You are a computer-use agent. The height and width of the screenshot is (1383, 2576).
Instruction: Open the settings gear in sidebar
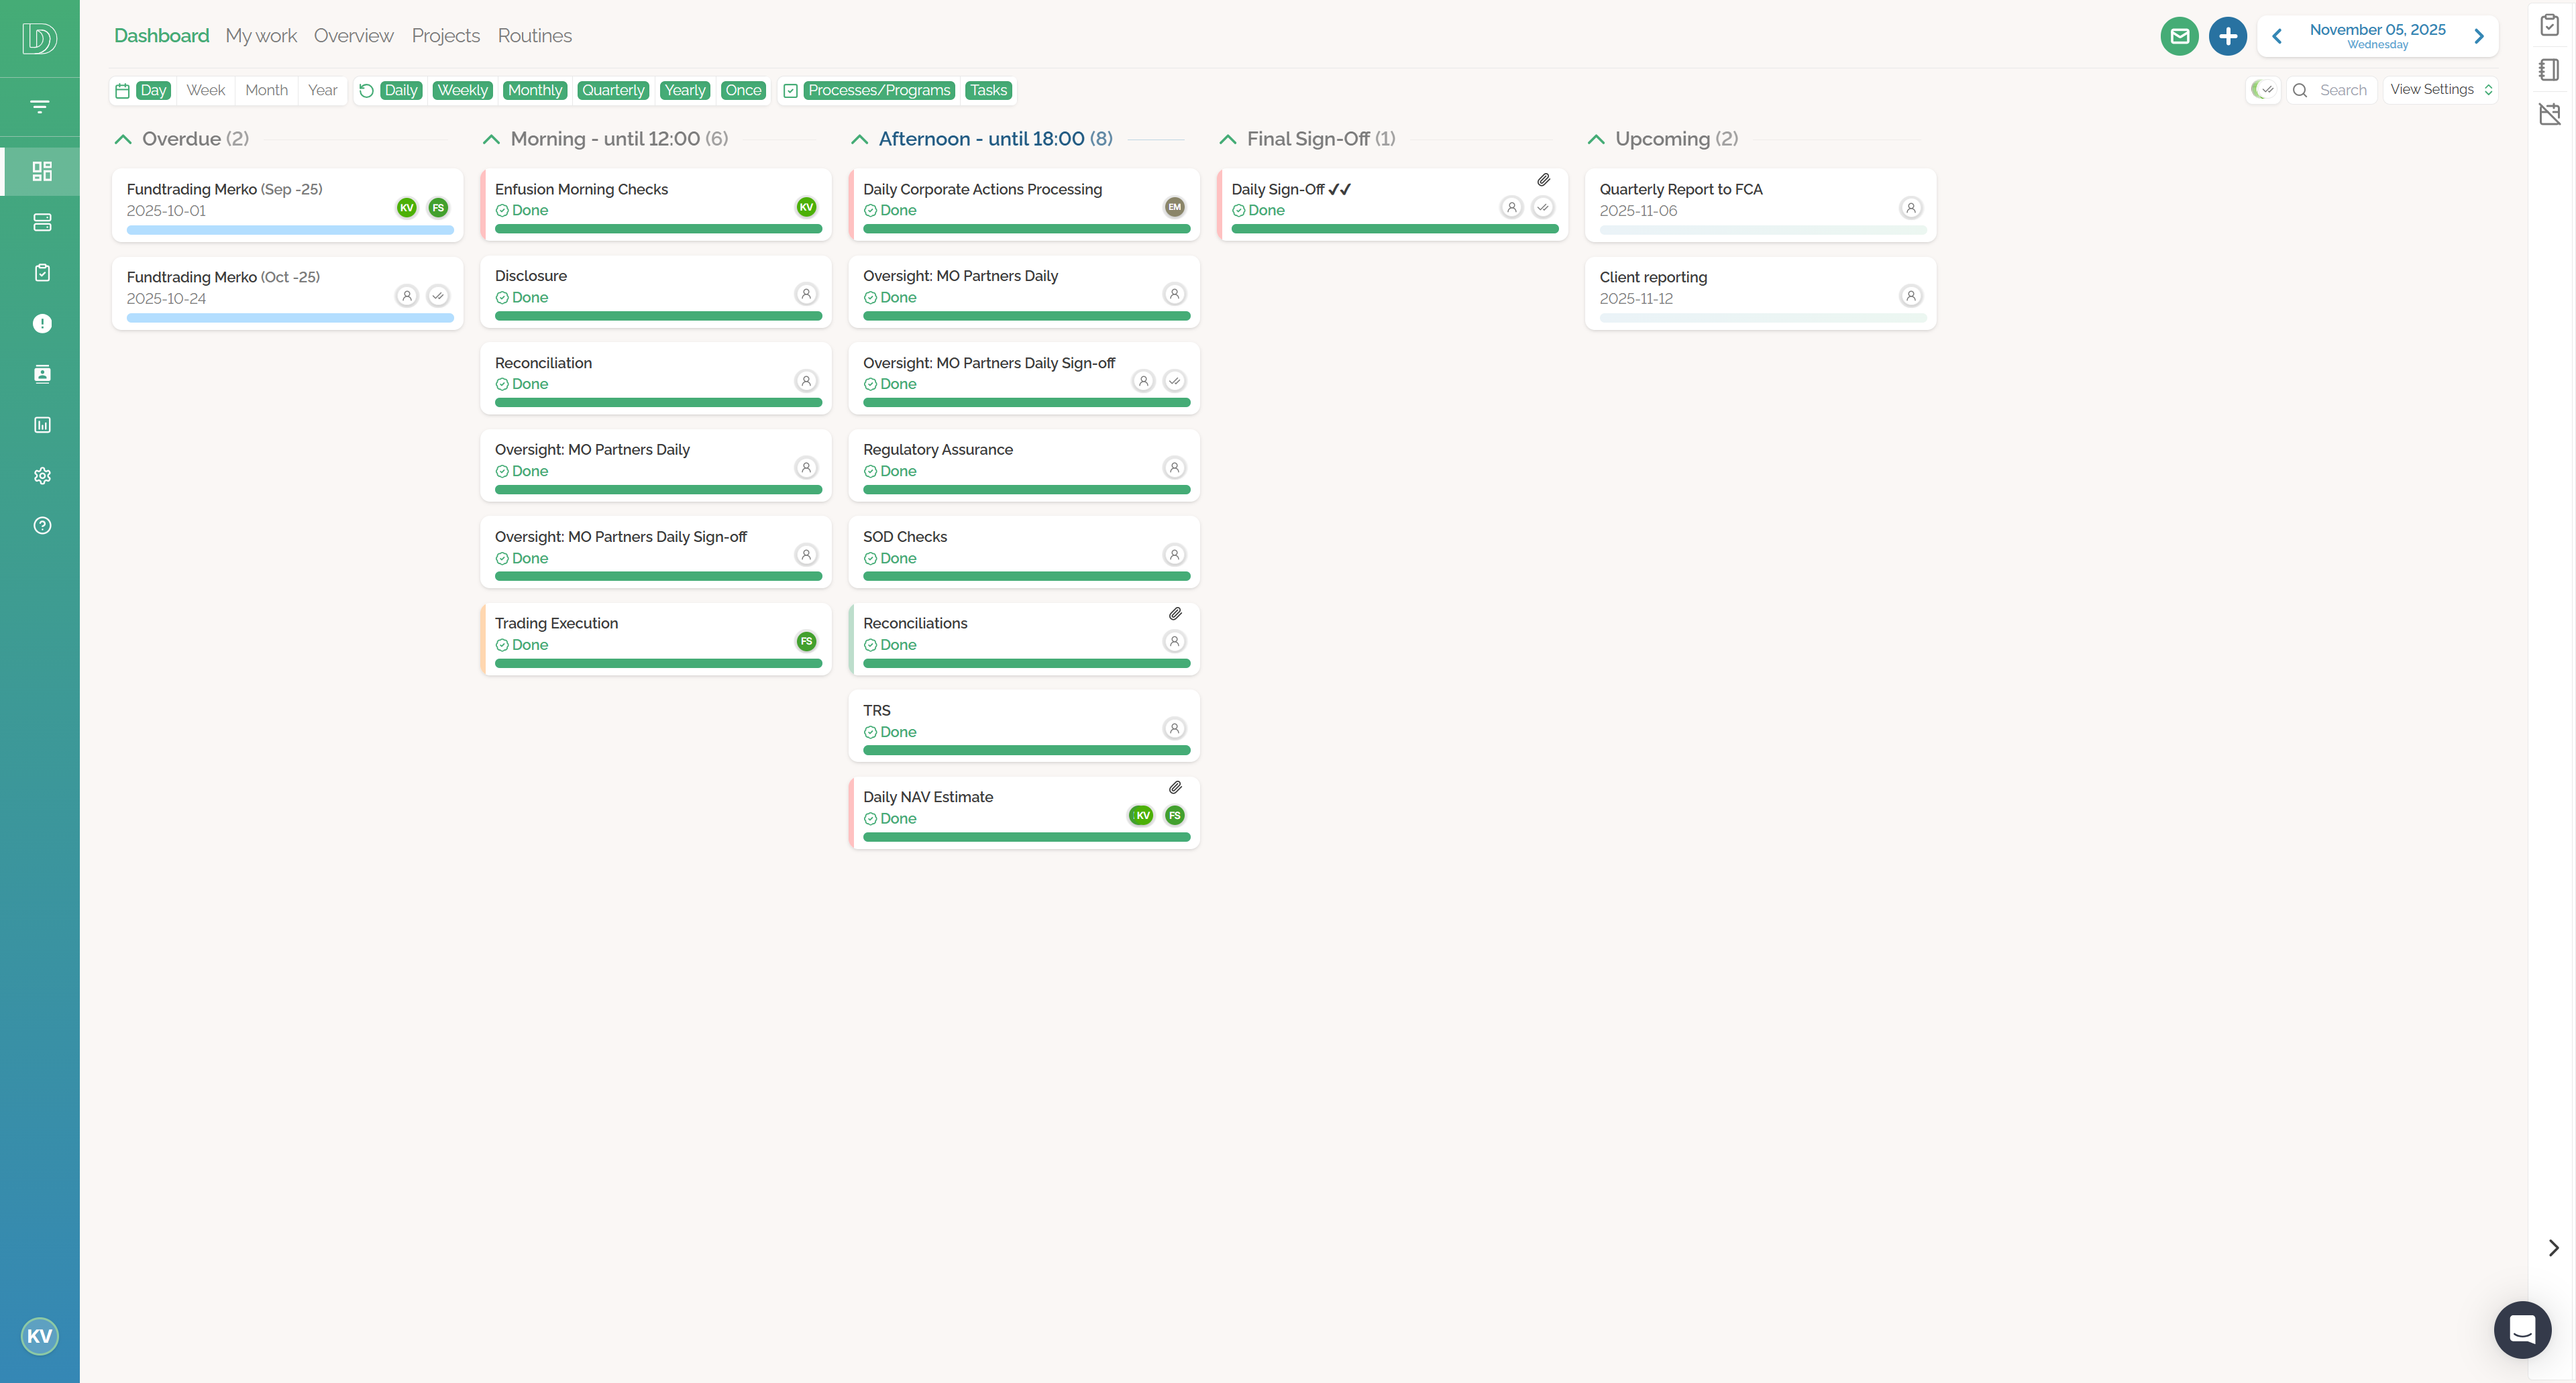tap(41, 475)
